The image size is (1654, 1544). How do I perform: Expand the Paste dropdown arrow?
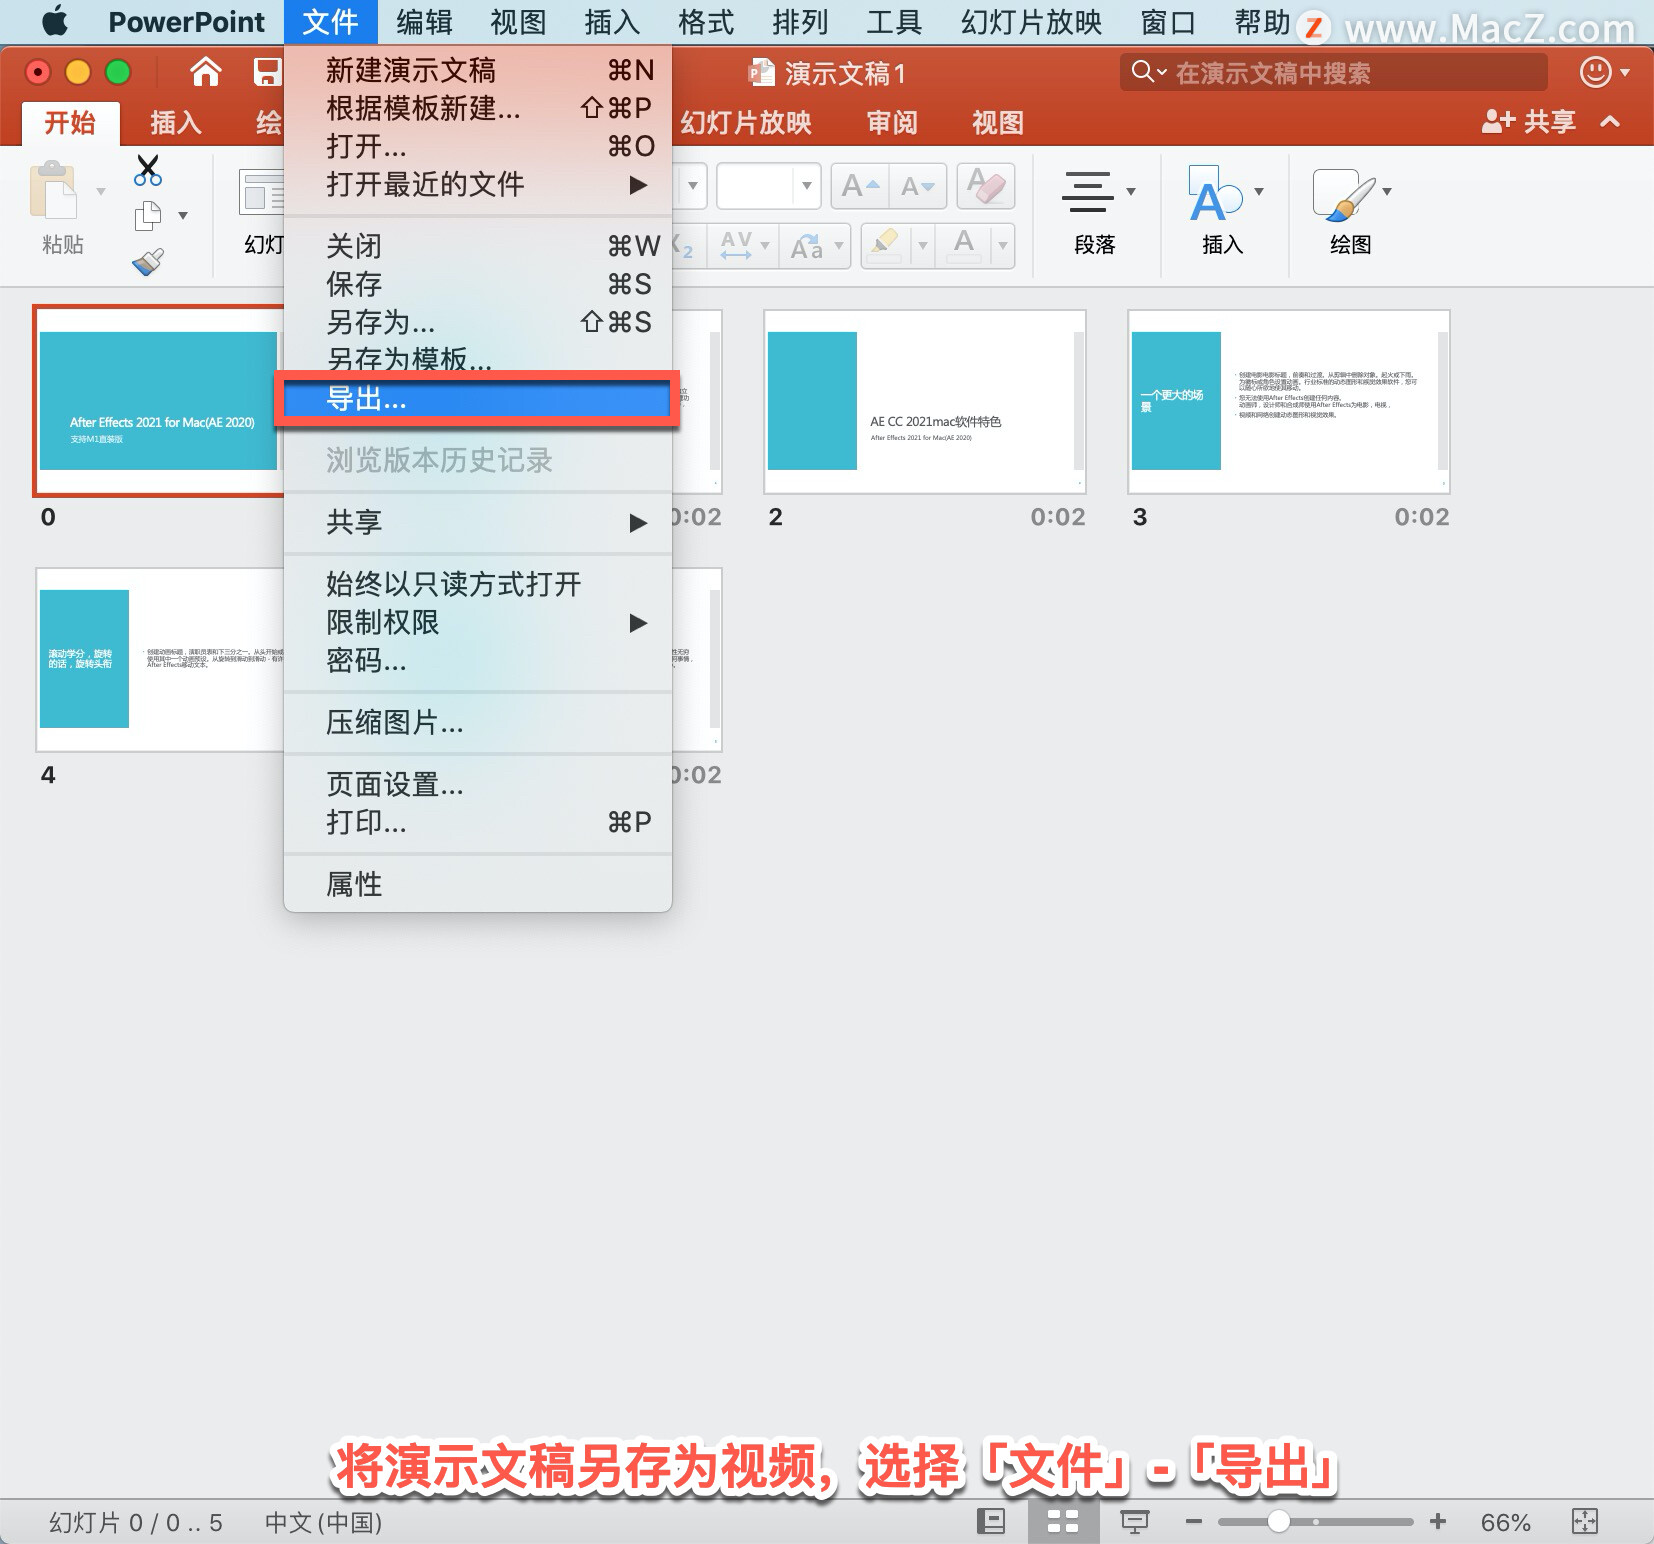click(100, 191)
